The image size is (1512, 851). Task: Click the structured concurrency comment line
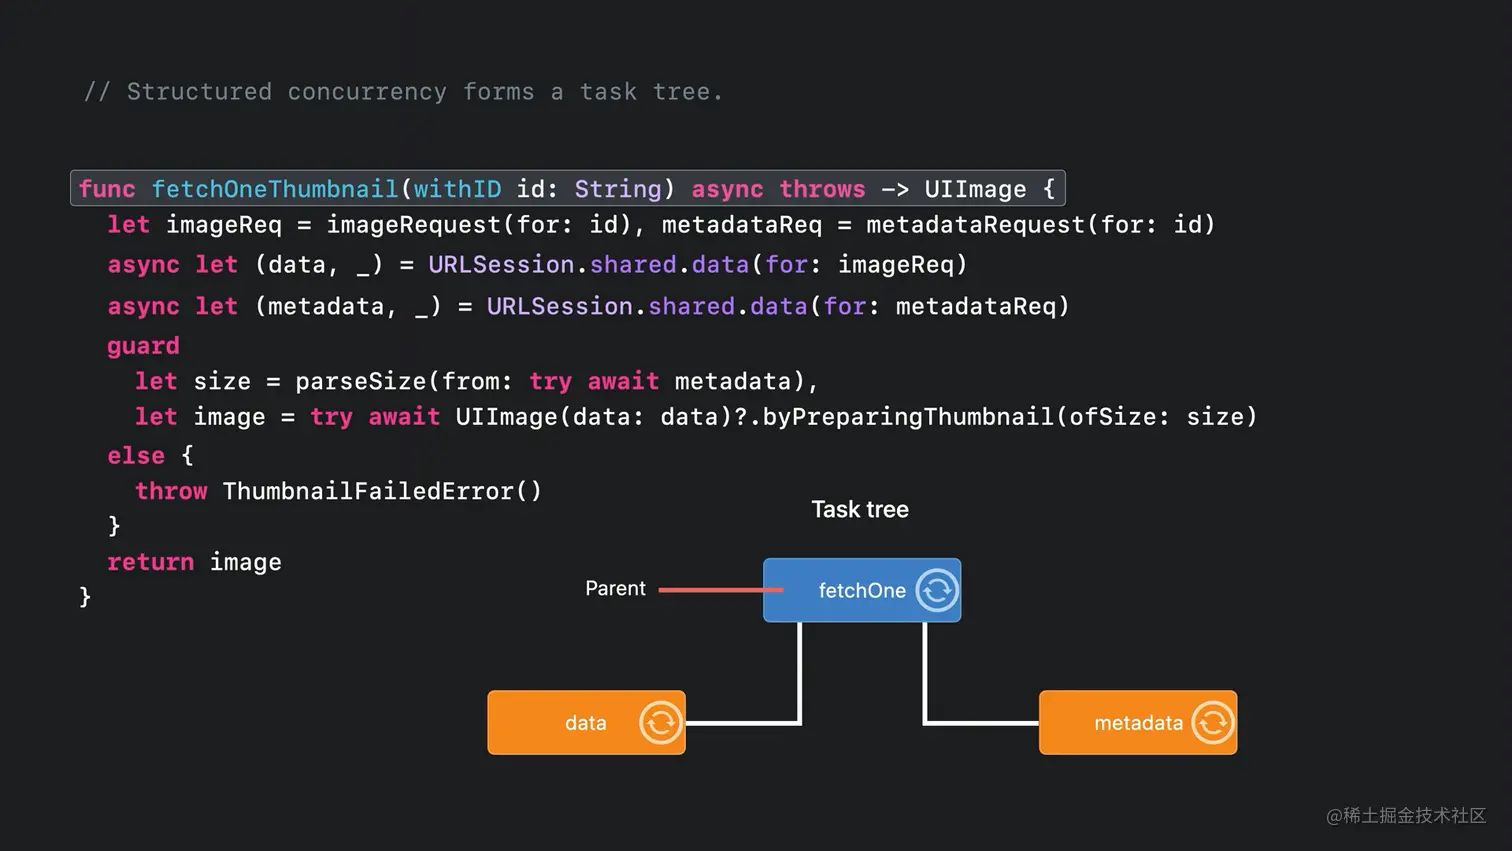404,91
